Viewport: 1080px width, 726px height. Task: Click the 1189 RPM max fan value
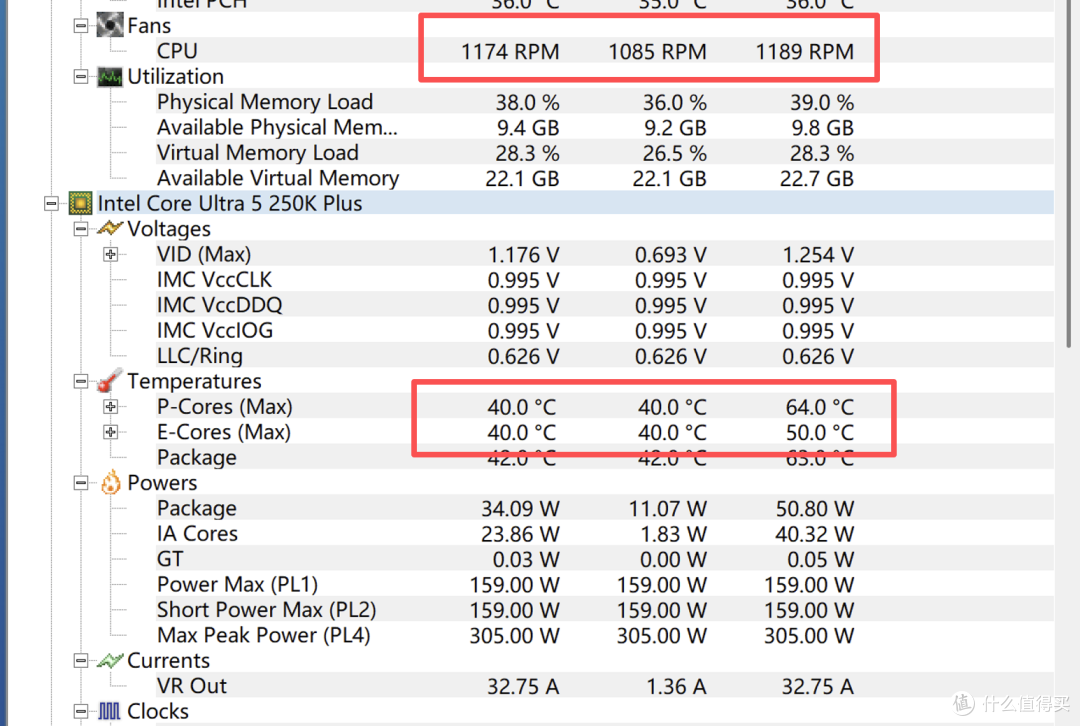tap(804, 52)
